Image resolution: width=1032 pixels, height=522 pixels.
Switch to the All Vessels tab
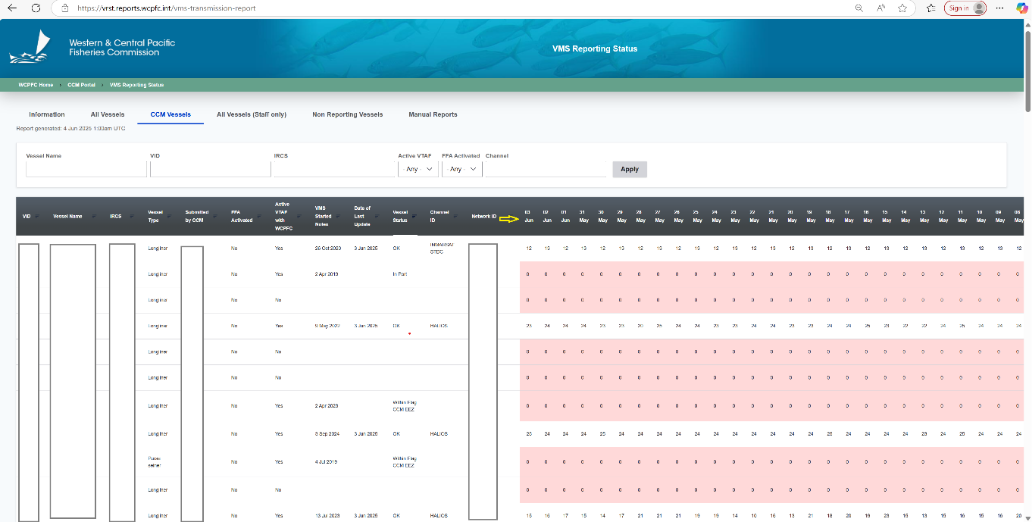(107, 115)
